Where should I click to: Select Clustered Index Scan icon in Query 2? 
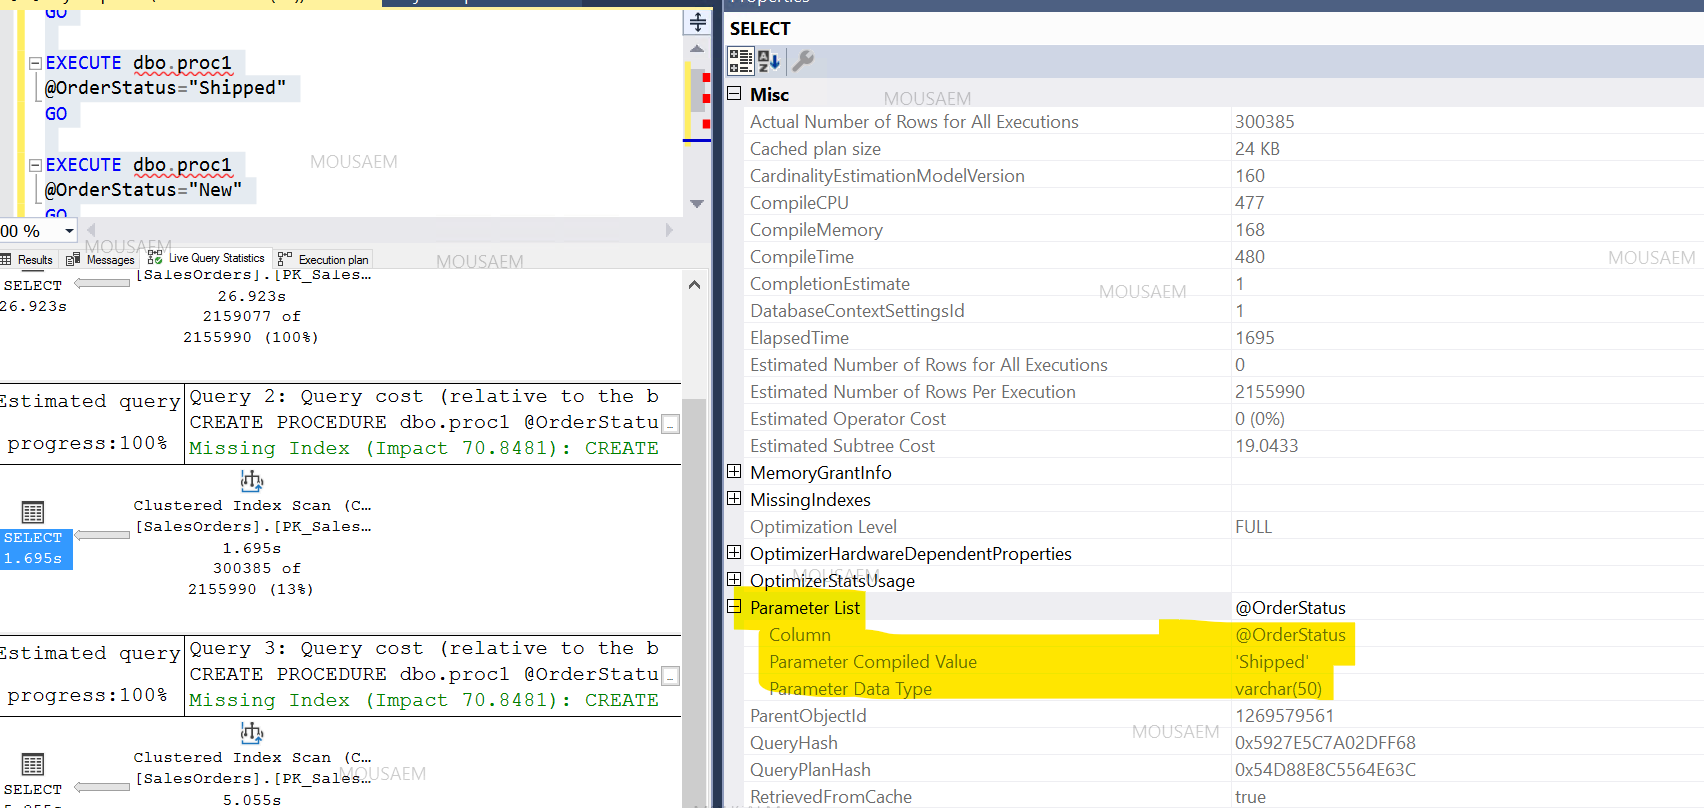coord(252,481)
